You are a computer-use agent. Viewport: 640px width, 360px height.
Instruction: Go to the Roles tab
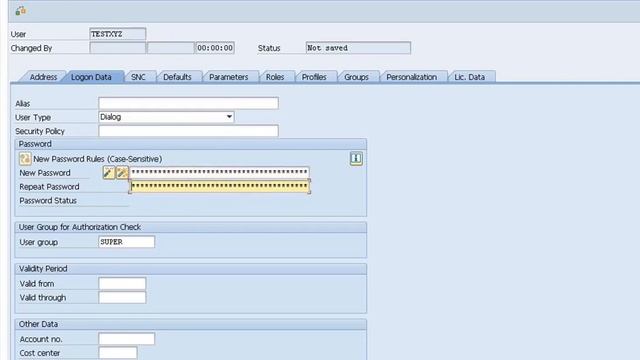[275, 77]
